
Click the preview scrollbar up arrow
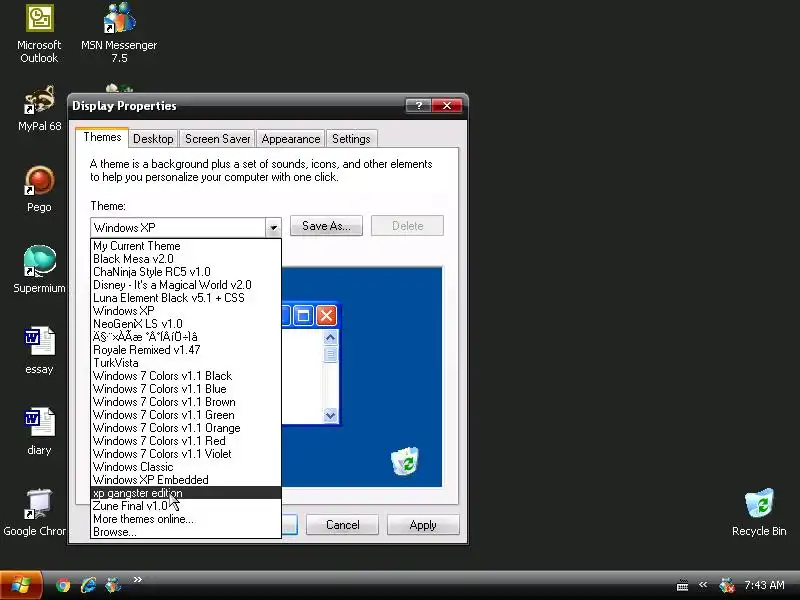click(x=330, y=337)
